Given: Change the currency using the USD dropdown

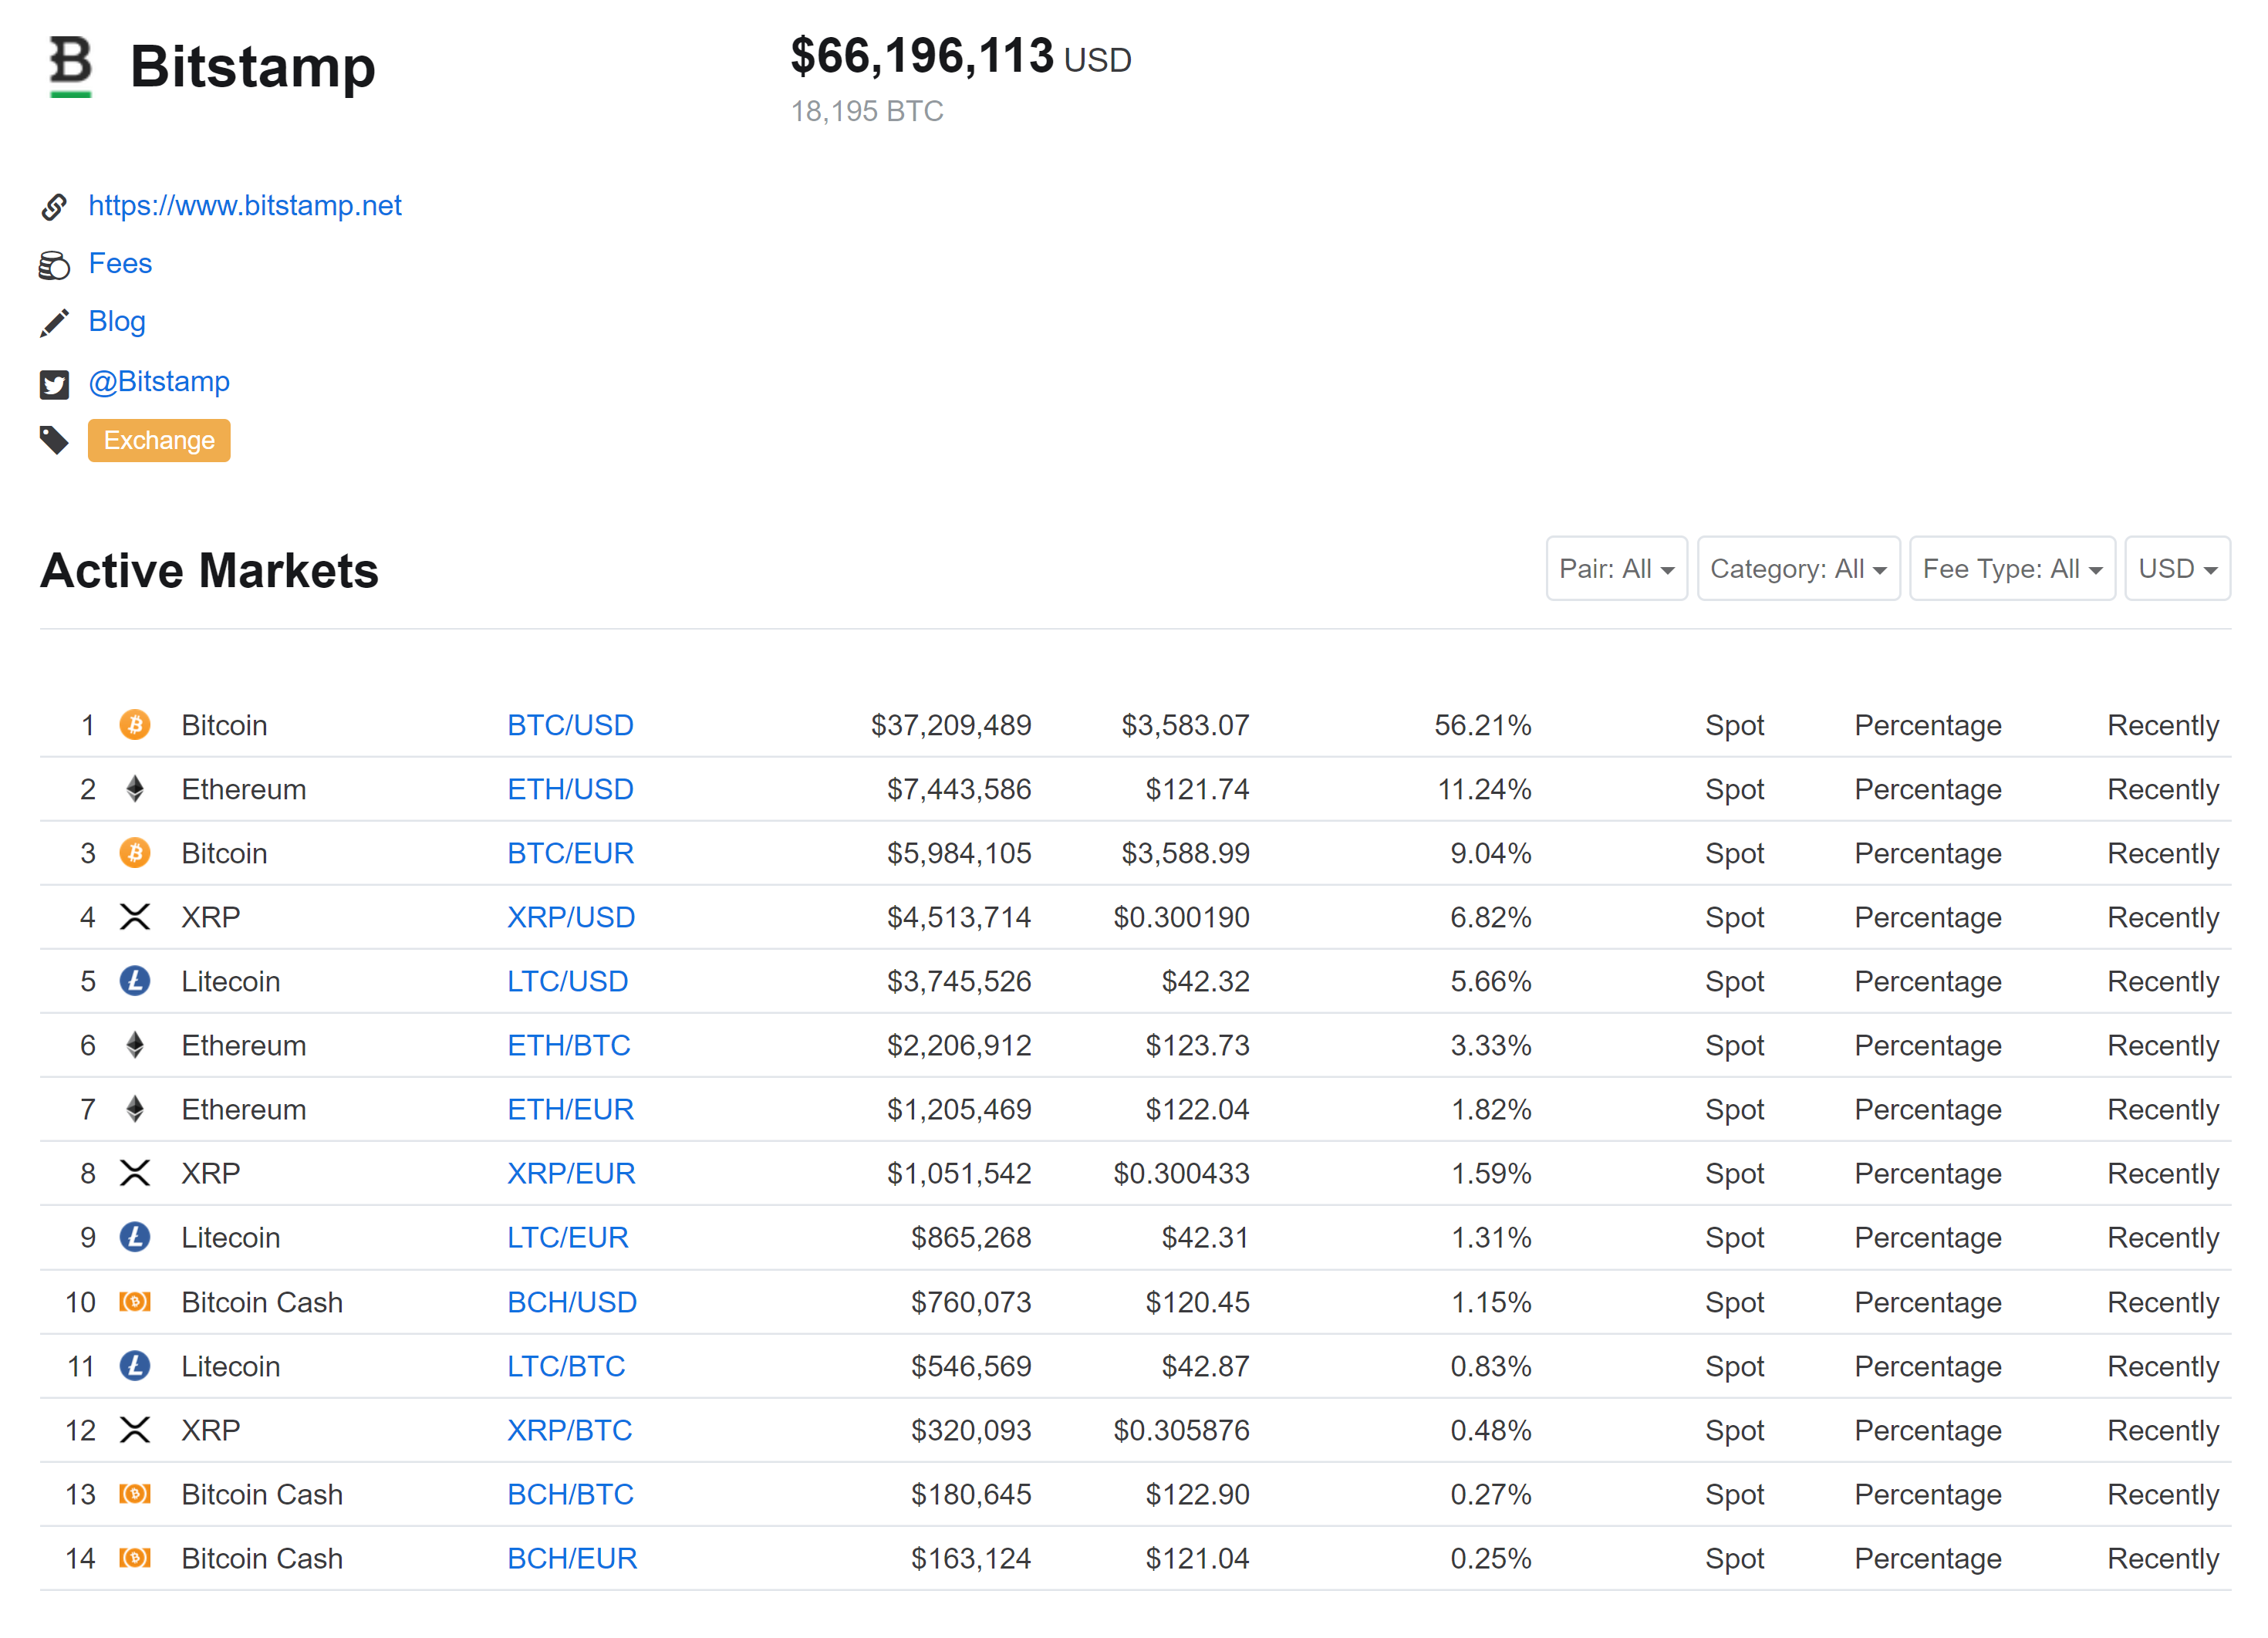Looking at the screenshot, I should click(2177, 568).
